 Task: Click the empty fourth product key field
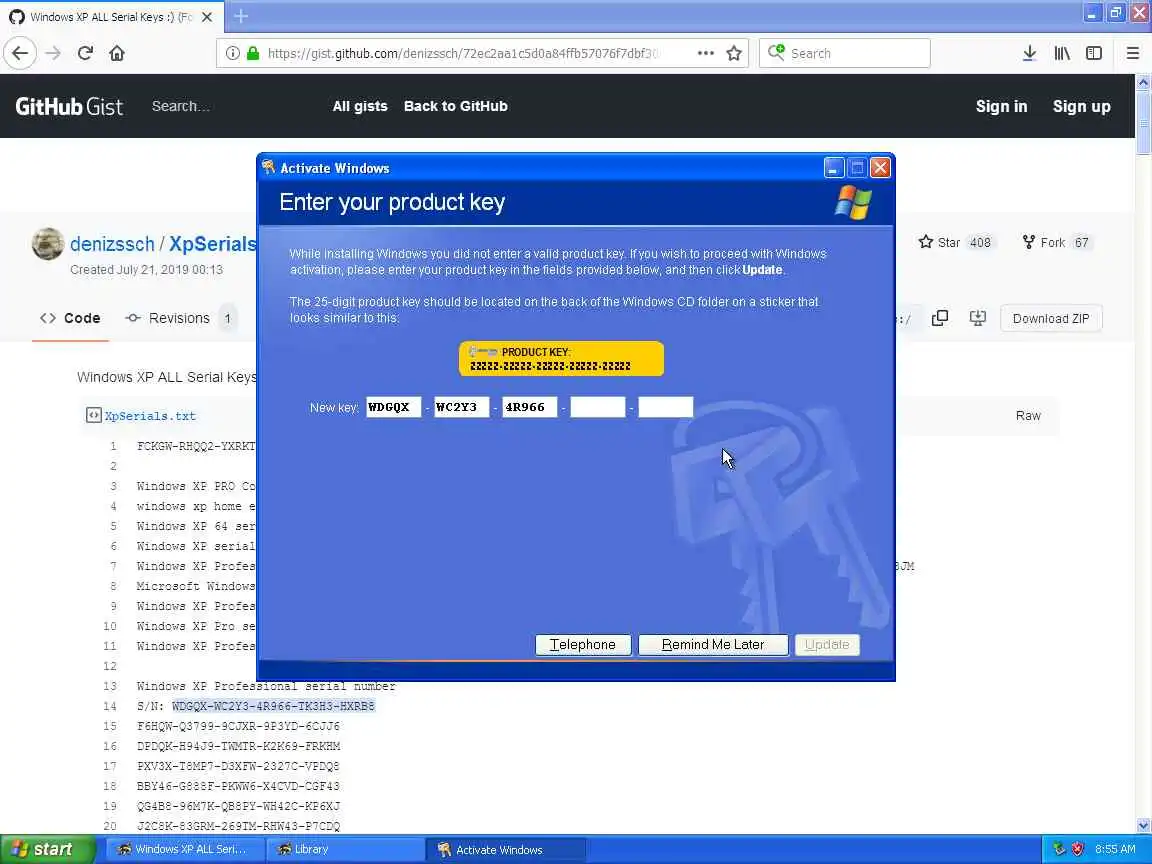(597, 407)
